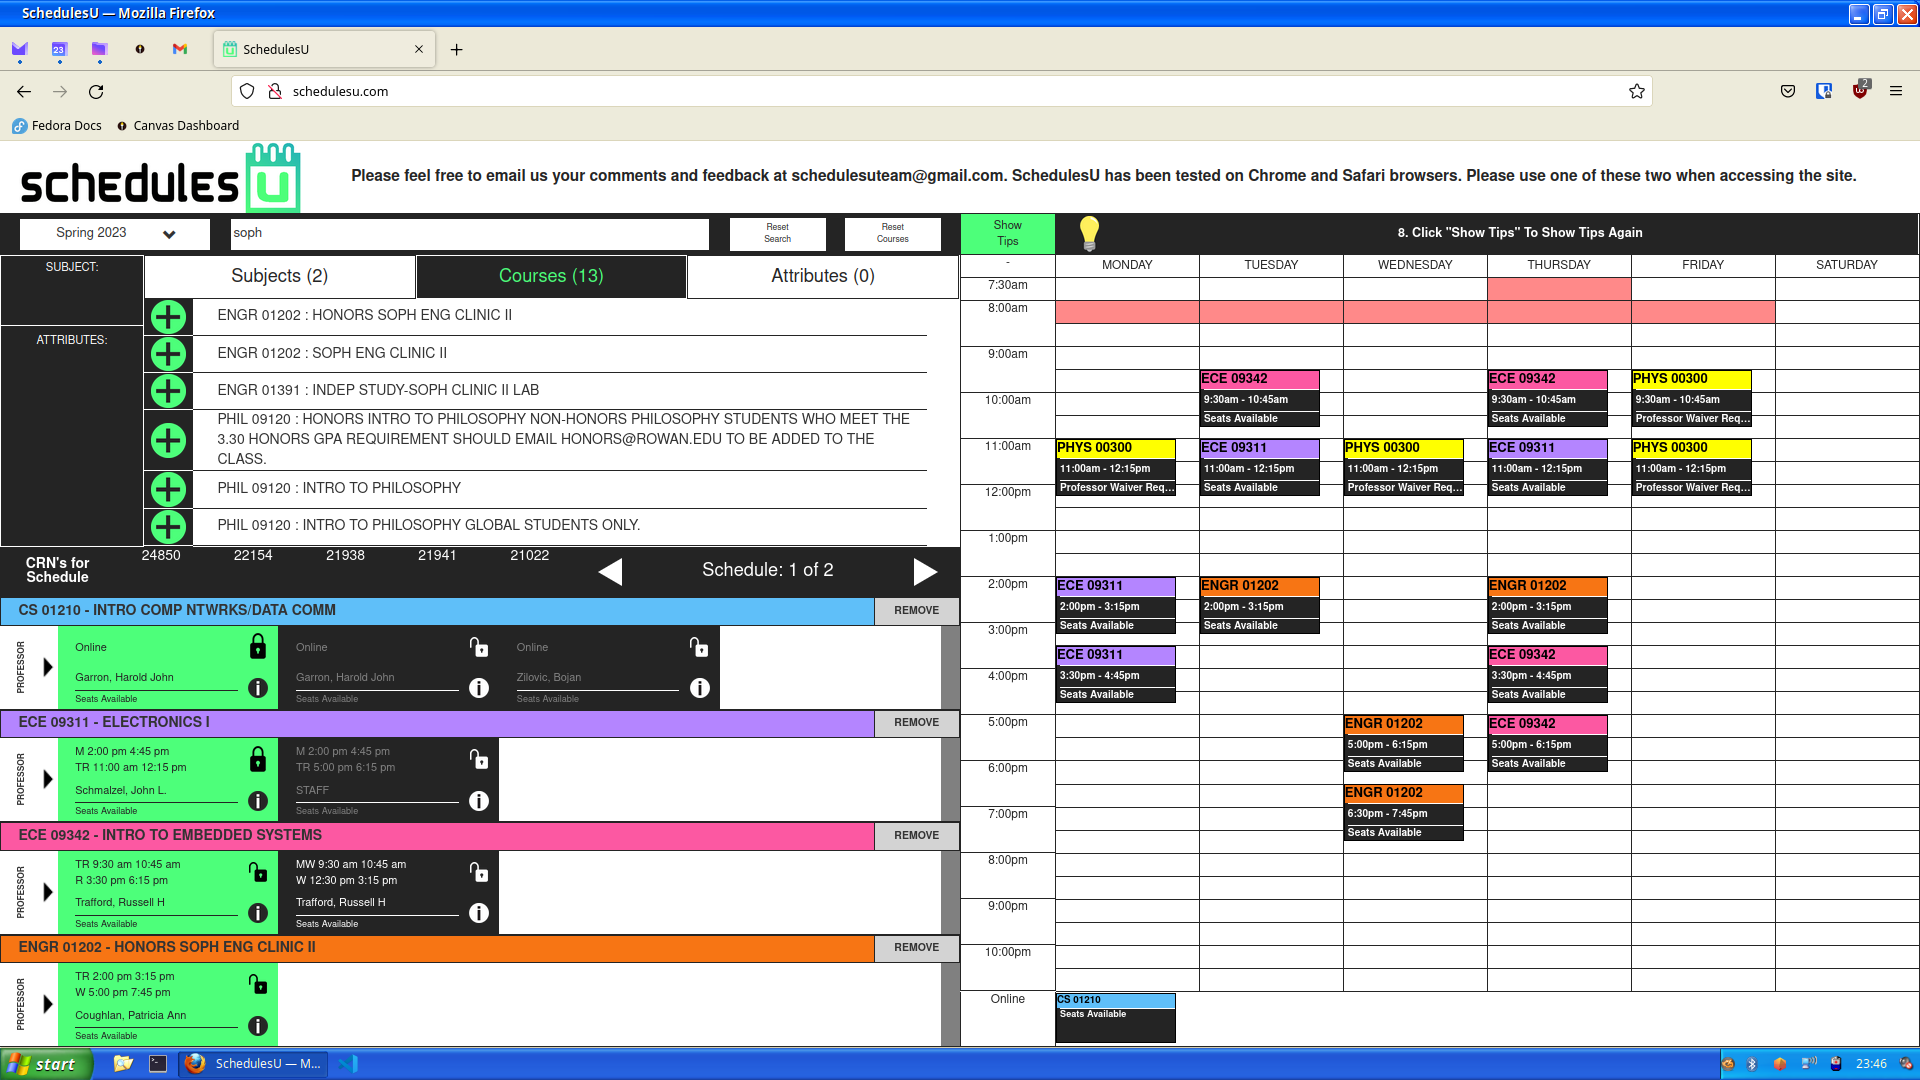Click the orange ENGR 01202 Wednesday 6:30pm block
The height and width of the screenshot is (1080, 1920).
(1403, 812)
